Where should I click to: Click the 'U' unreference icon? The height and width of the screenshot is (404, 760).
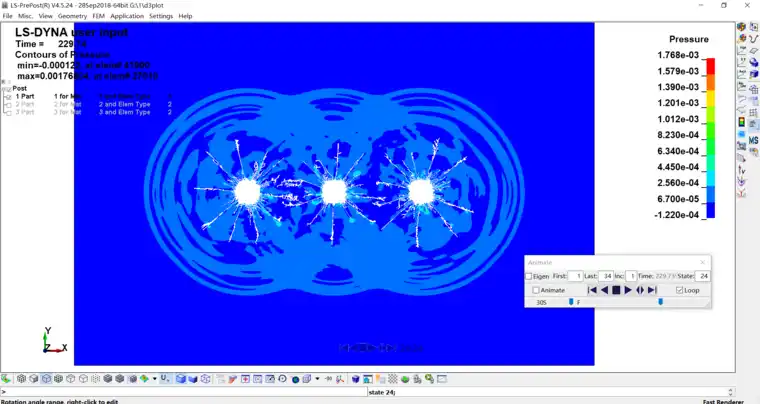coord(165,379)
